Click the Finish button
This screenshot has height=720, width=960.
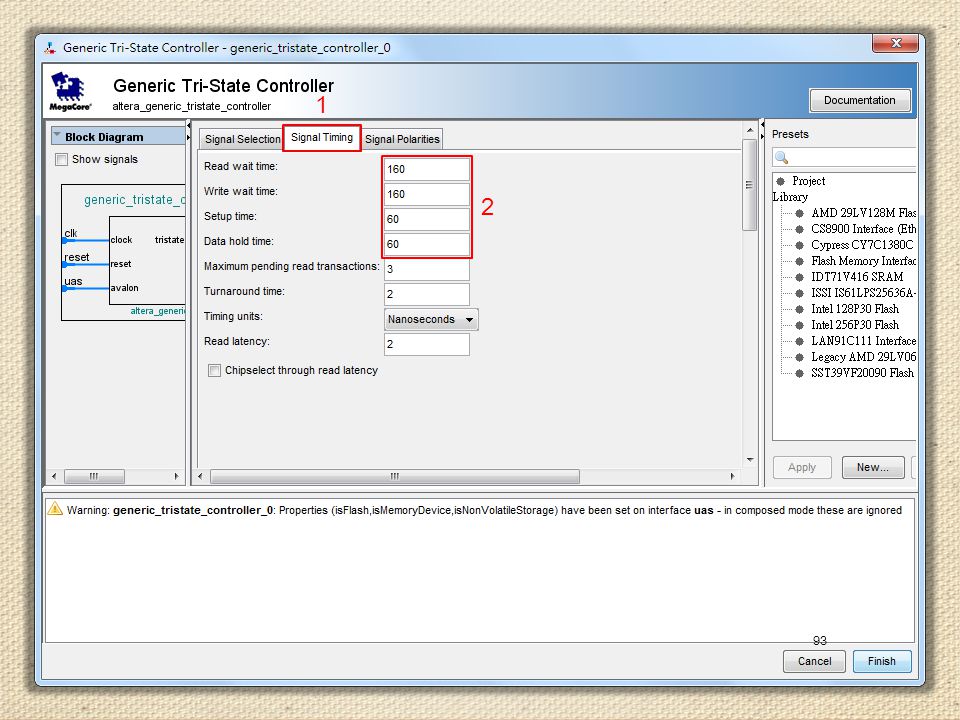coord(882,661)
